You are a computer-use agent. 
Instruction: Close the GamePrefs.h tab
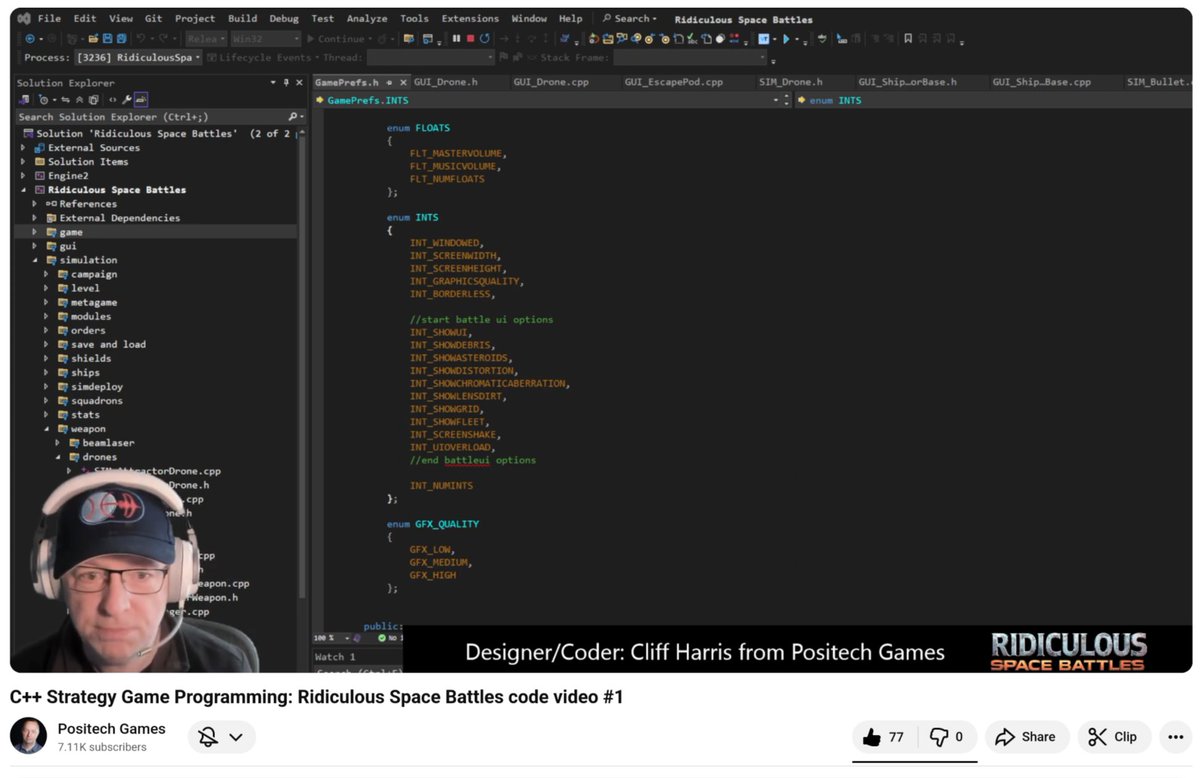[x=404, y=82]
